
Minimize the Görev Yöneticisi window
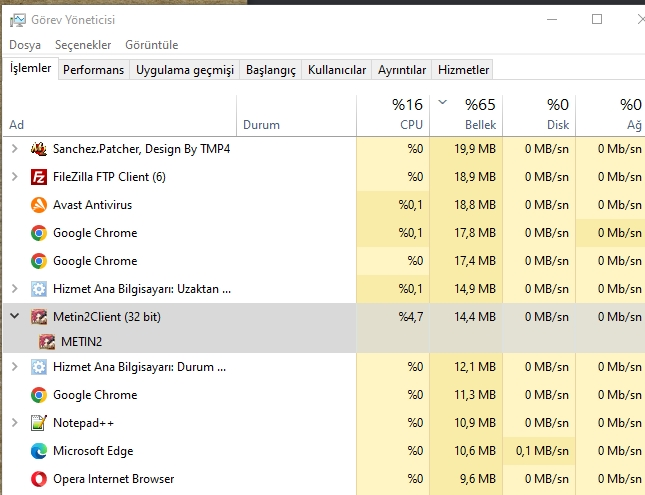[552, 19]
